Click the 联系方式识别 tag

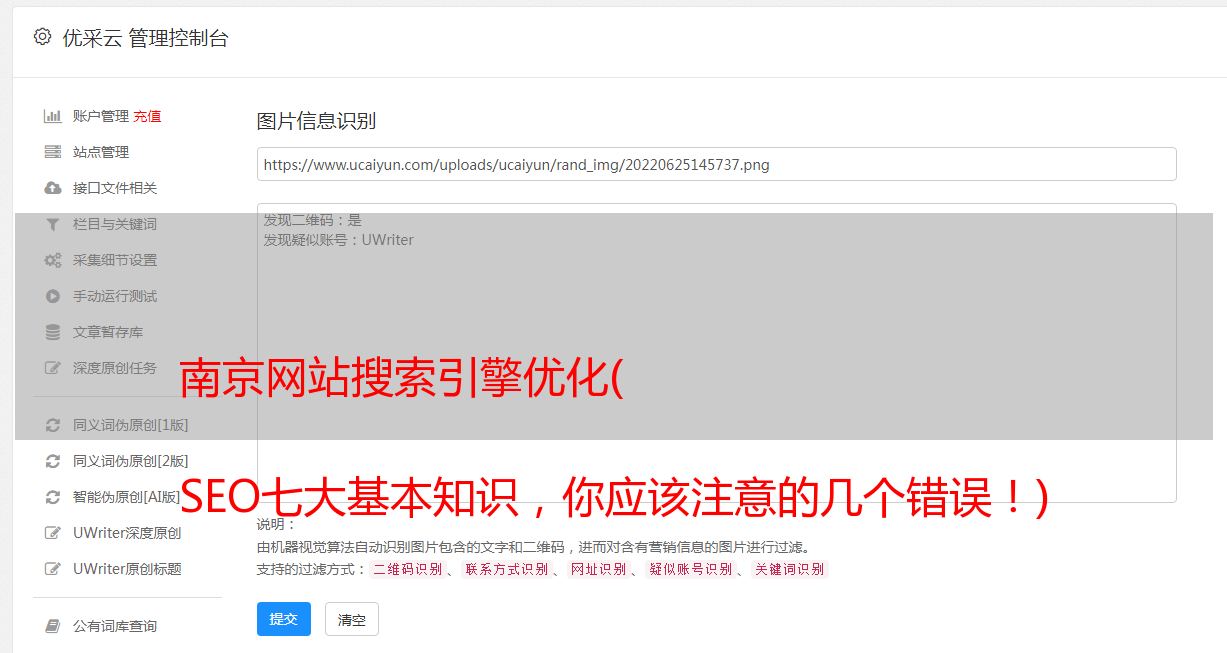[x=507, y=569]
